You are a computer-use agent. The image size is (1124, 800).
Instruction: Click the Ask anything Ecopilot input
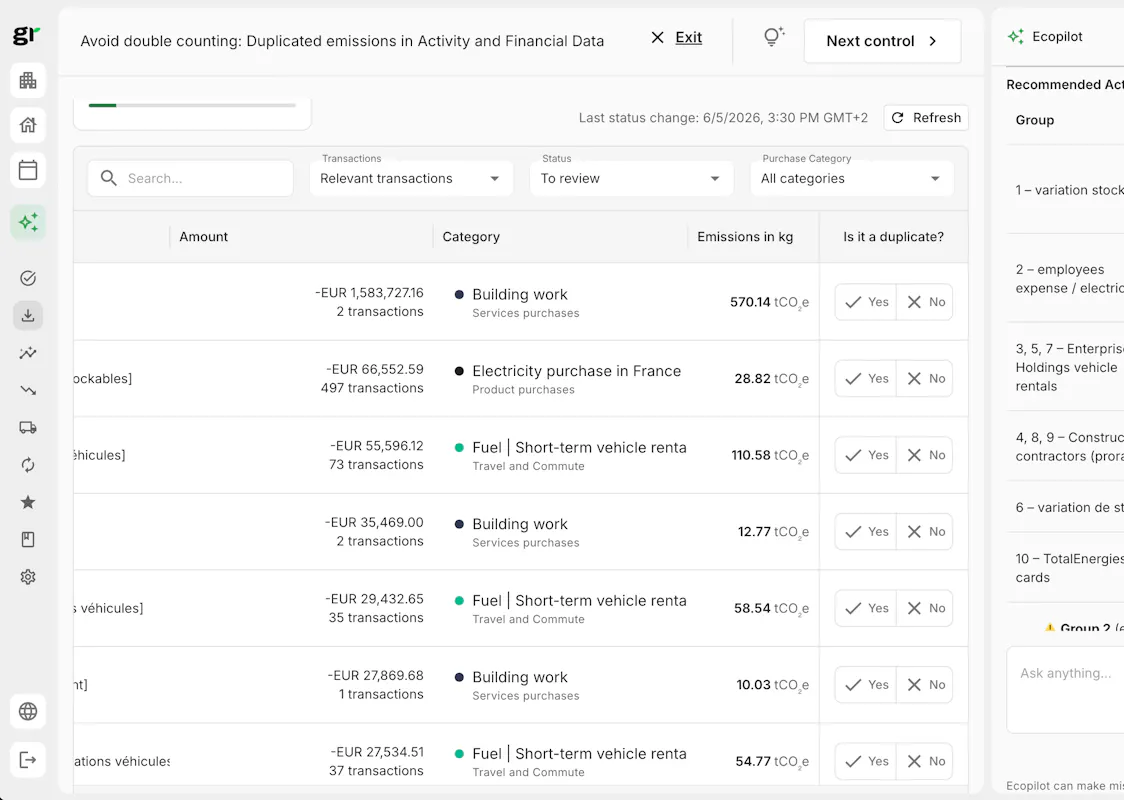point(1065,690)
